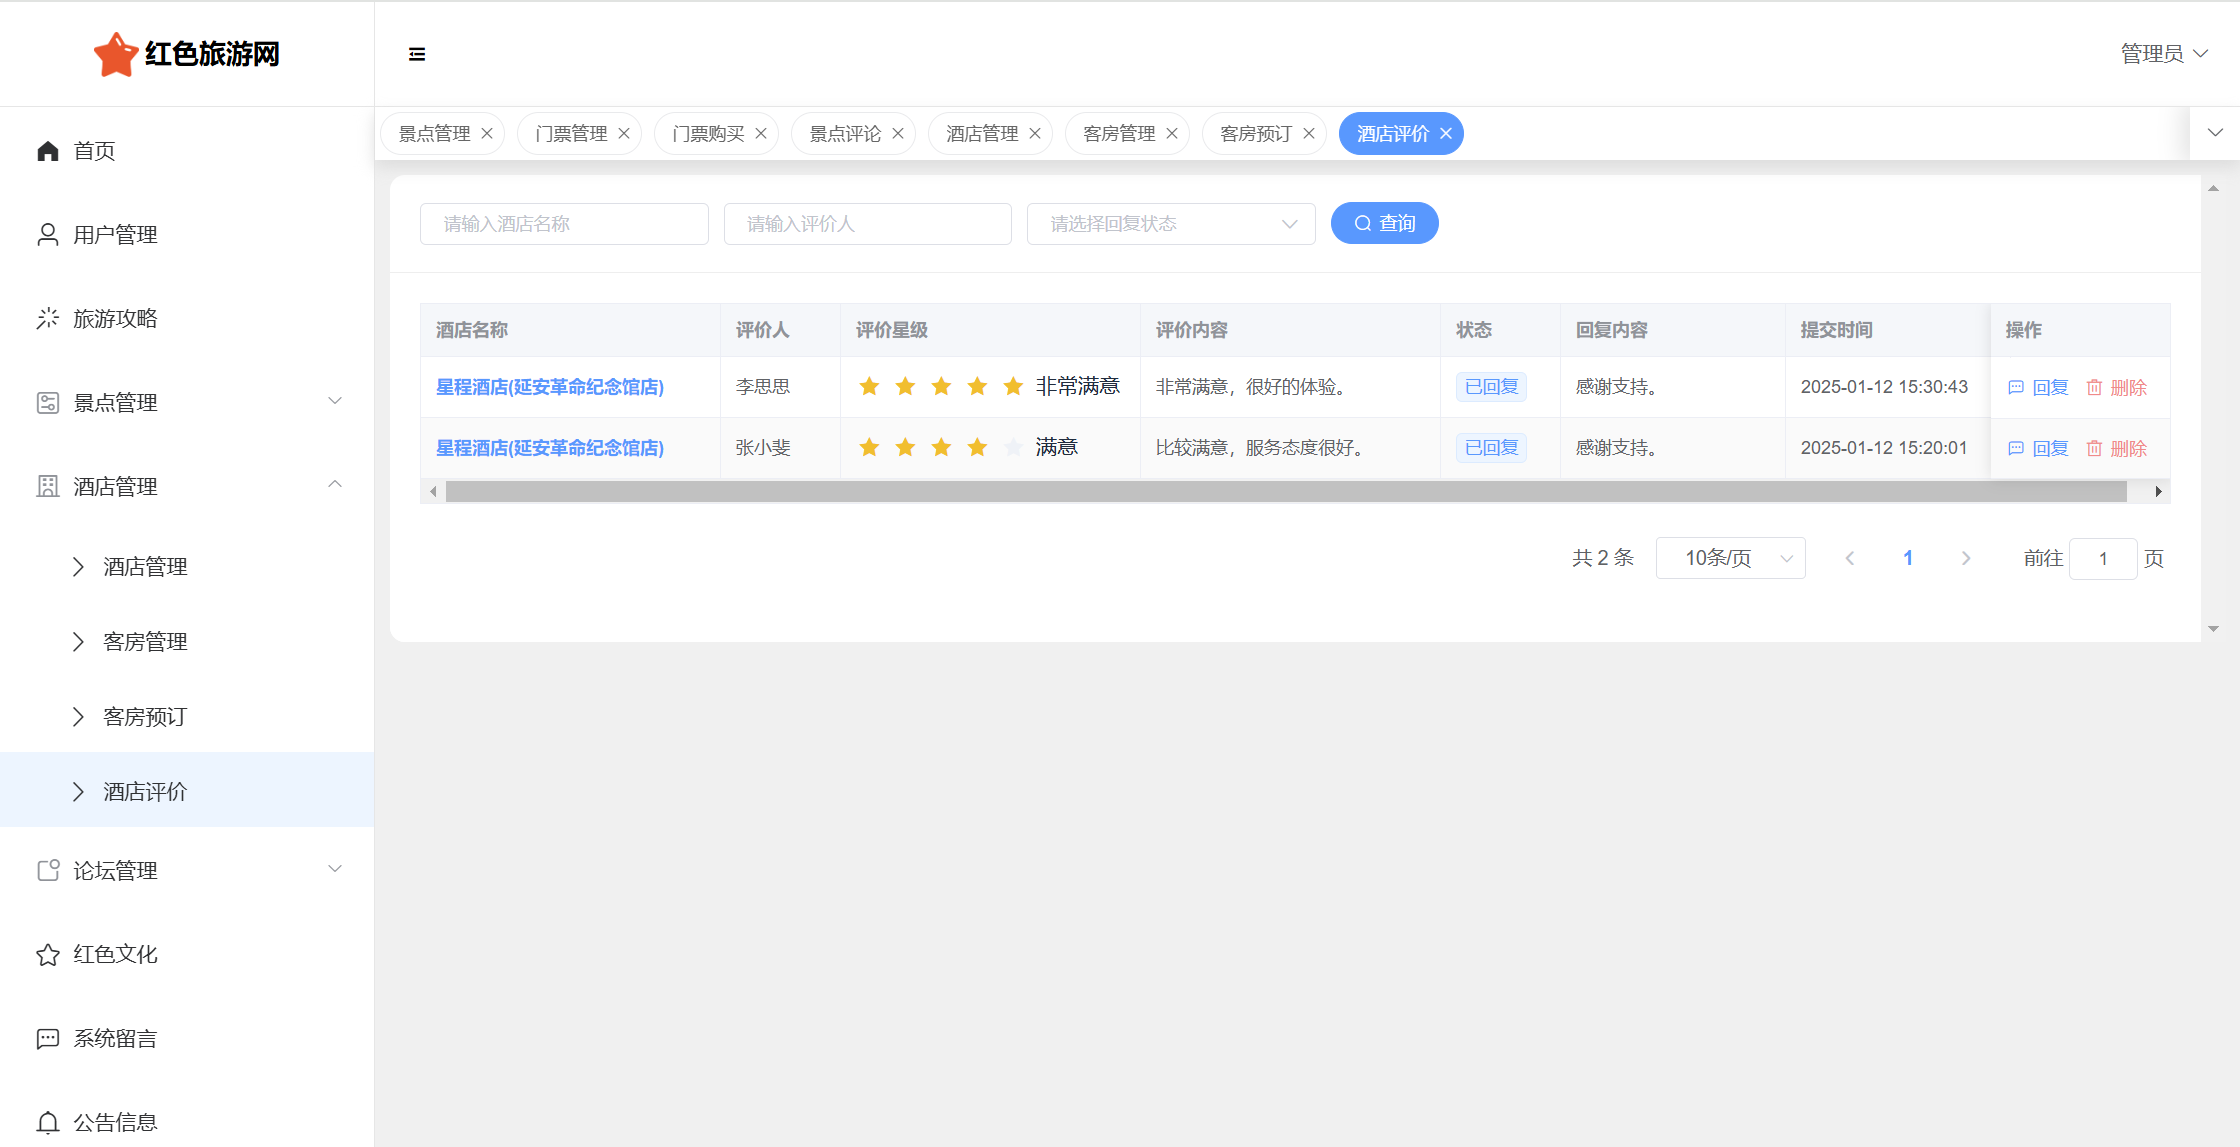This screenshot has width=2240, height=1147.
Task: Click the home icon for 首页
Action: [x=47, y=151]
